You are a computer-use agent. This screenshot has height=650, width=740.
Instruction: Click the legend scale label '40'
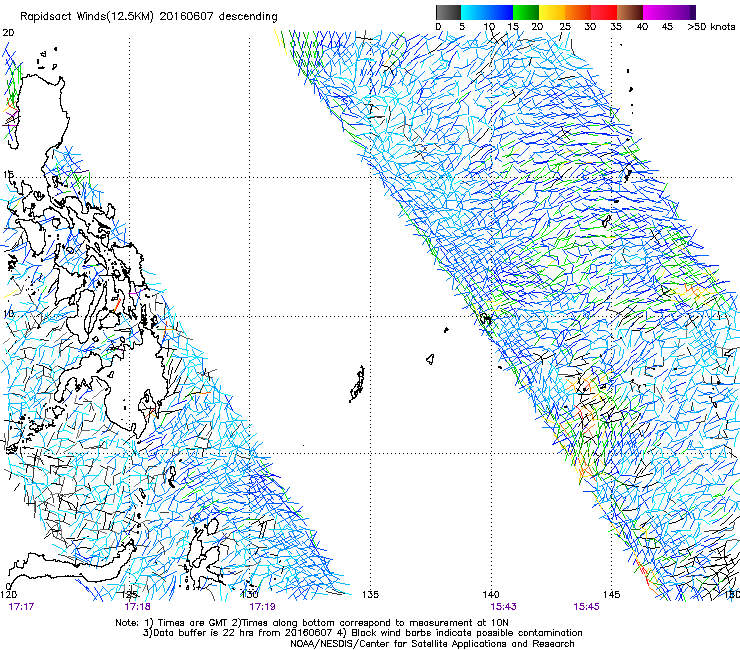coord(642,26)
